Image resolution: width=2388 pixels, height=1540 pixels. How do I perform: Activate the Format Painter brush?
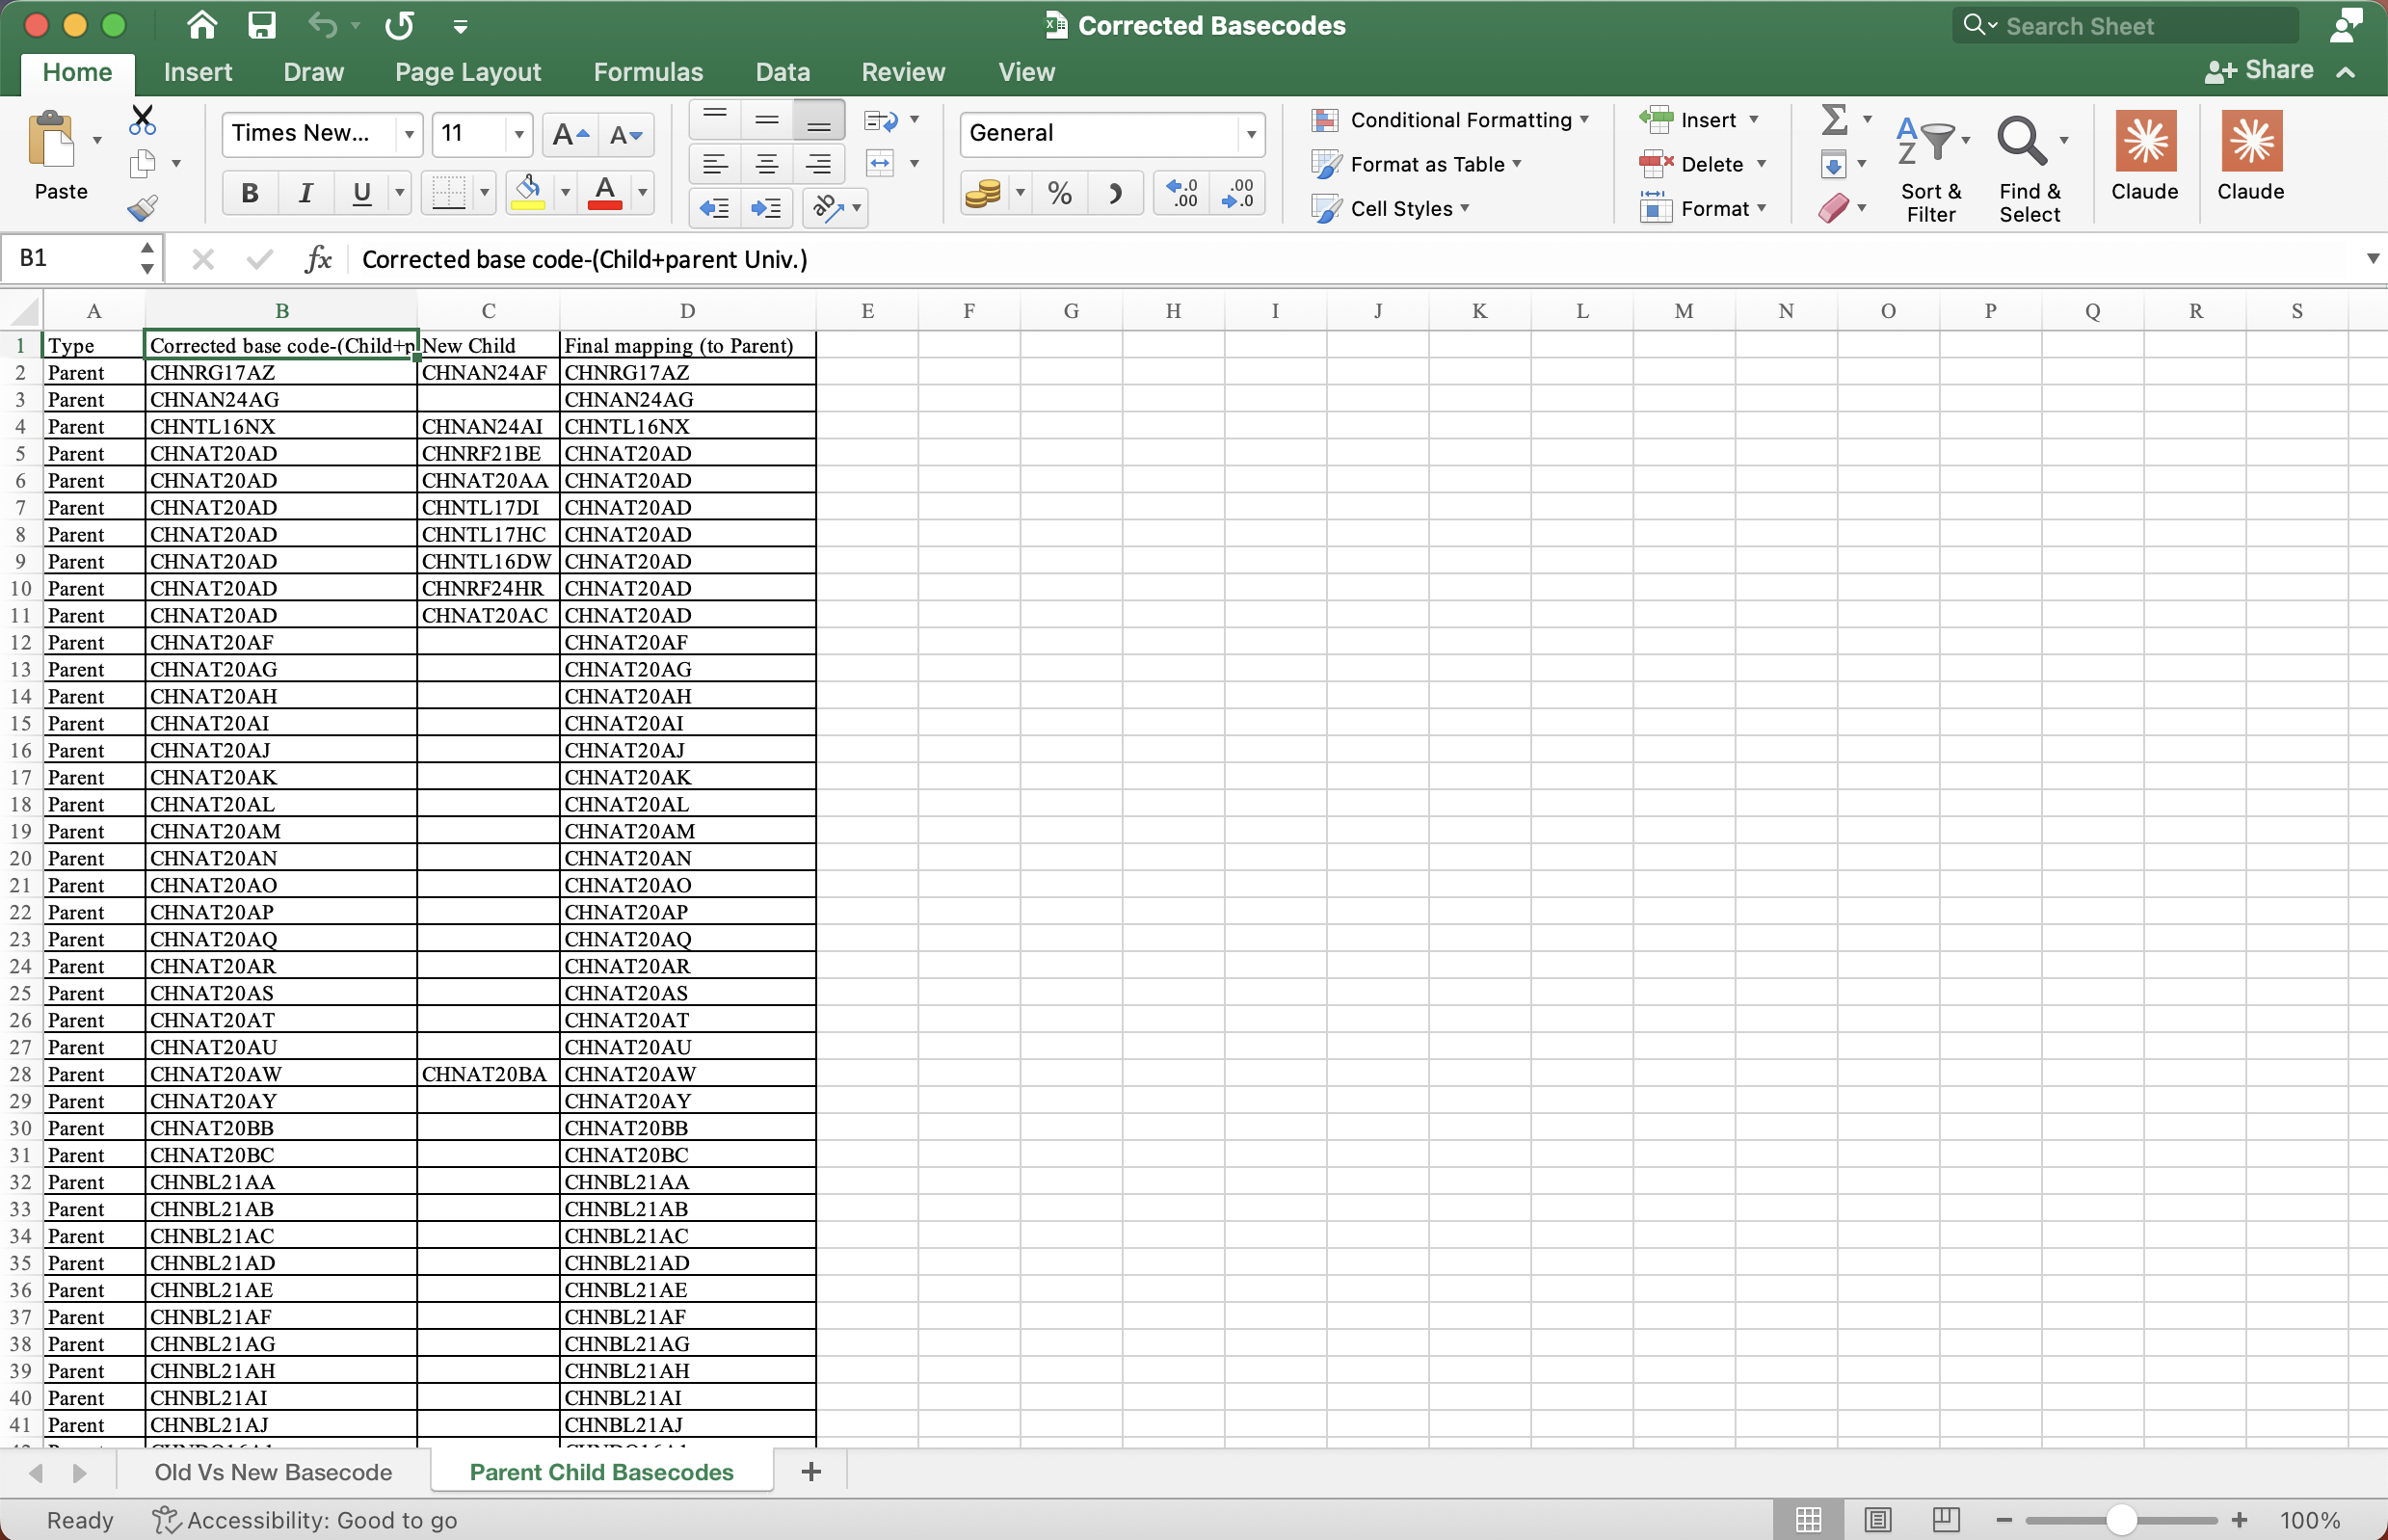(143, 207)
